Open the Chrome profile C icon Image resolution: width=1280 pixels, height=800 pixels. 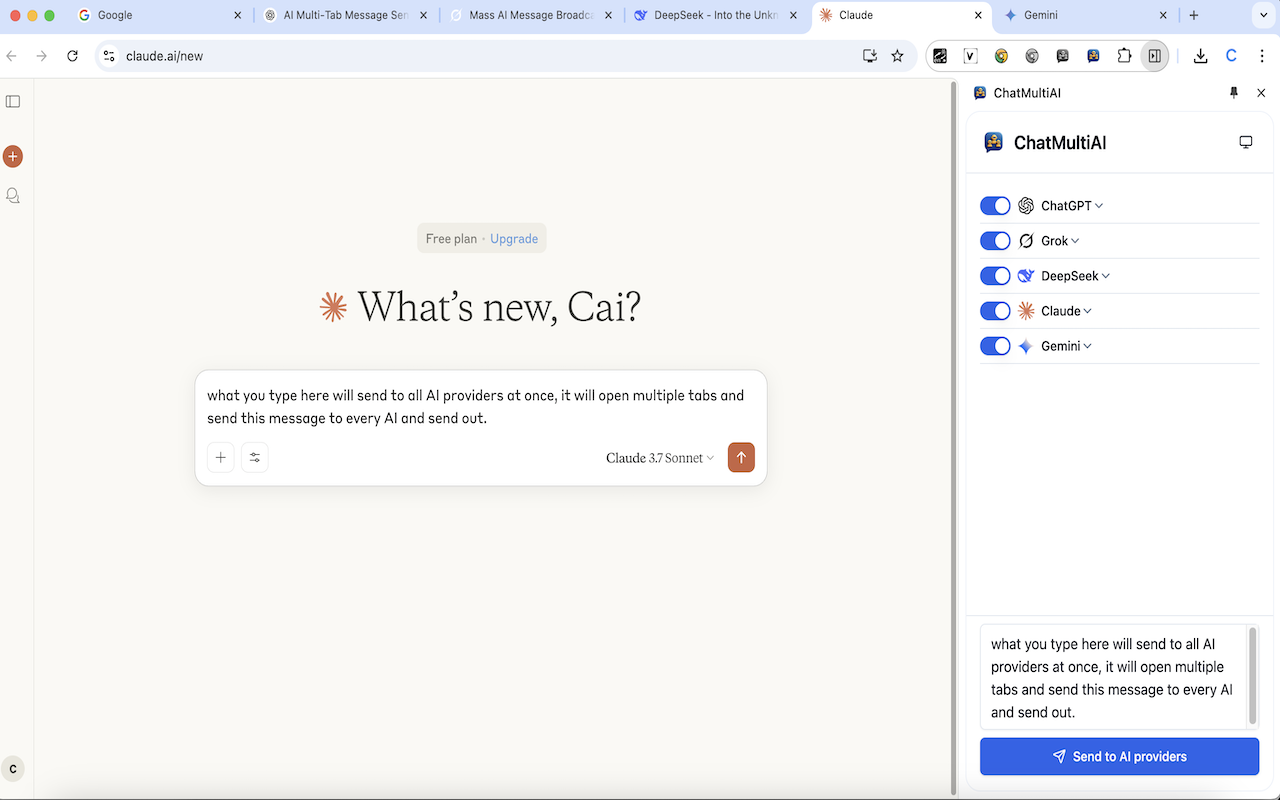[1232, 56]
